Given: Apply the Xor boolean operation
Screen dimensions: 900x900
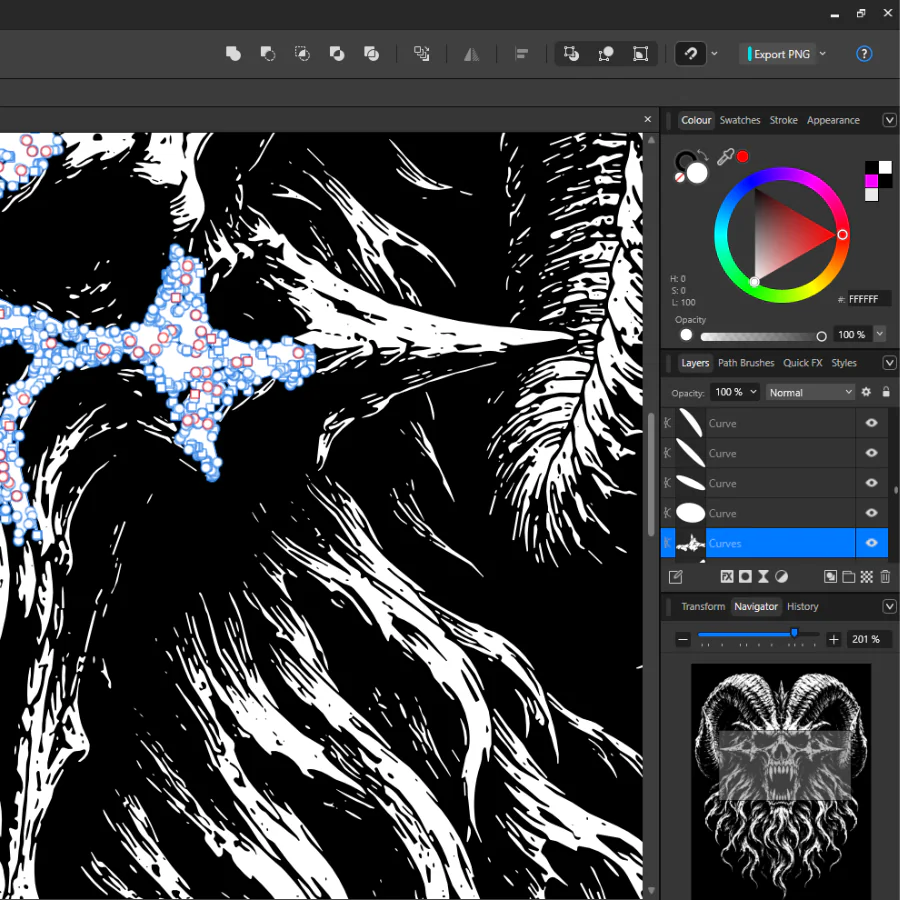Looking at the screenshot, I should tap(337, 54).
